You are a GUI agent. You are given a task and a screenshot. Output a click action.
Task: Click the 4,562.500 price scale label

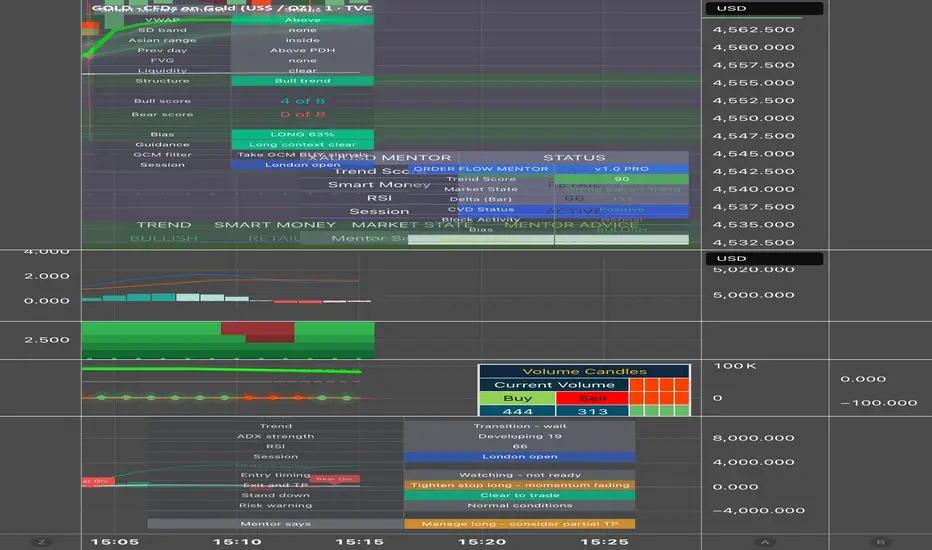pos(753,30)
